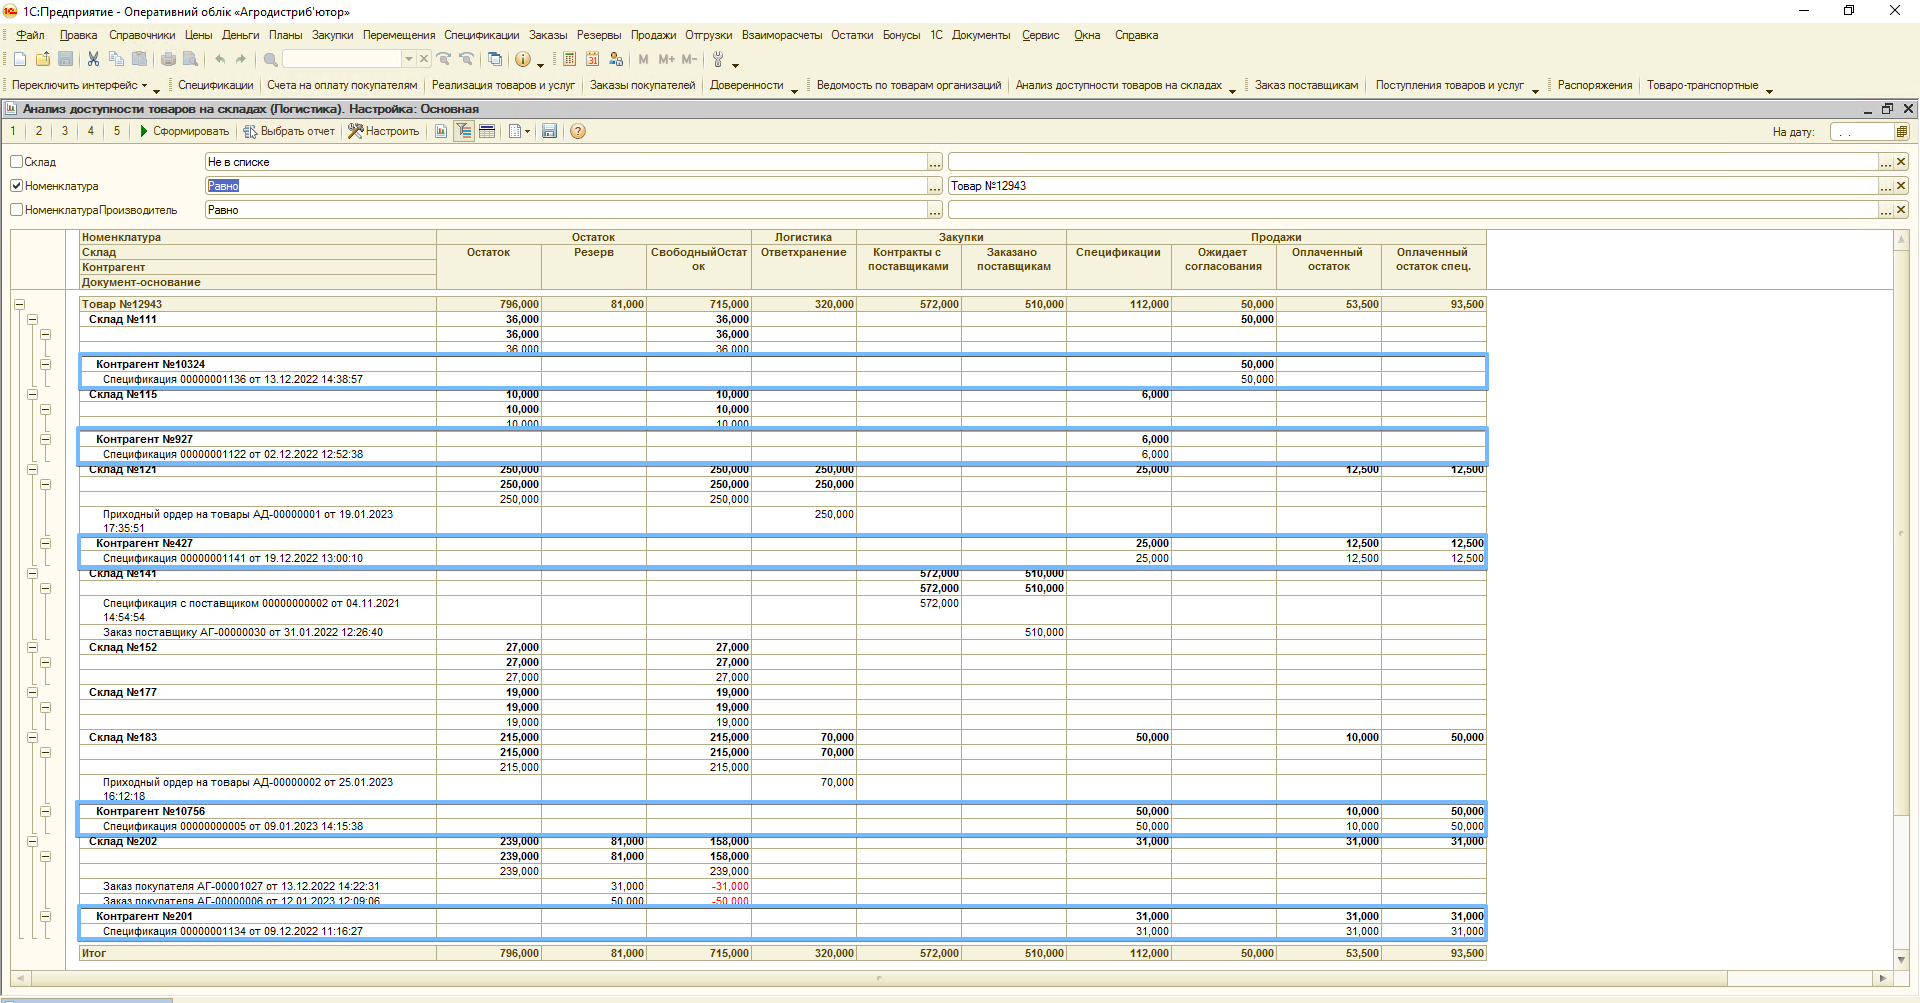Open the calculator tool icon

[569, 60]
